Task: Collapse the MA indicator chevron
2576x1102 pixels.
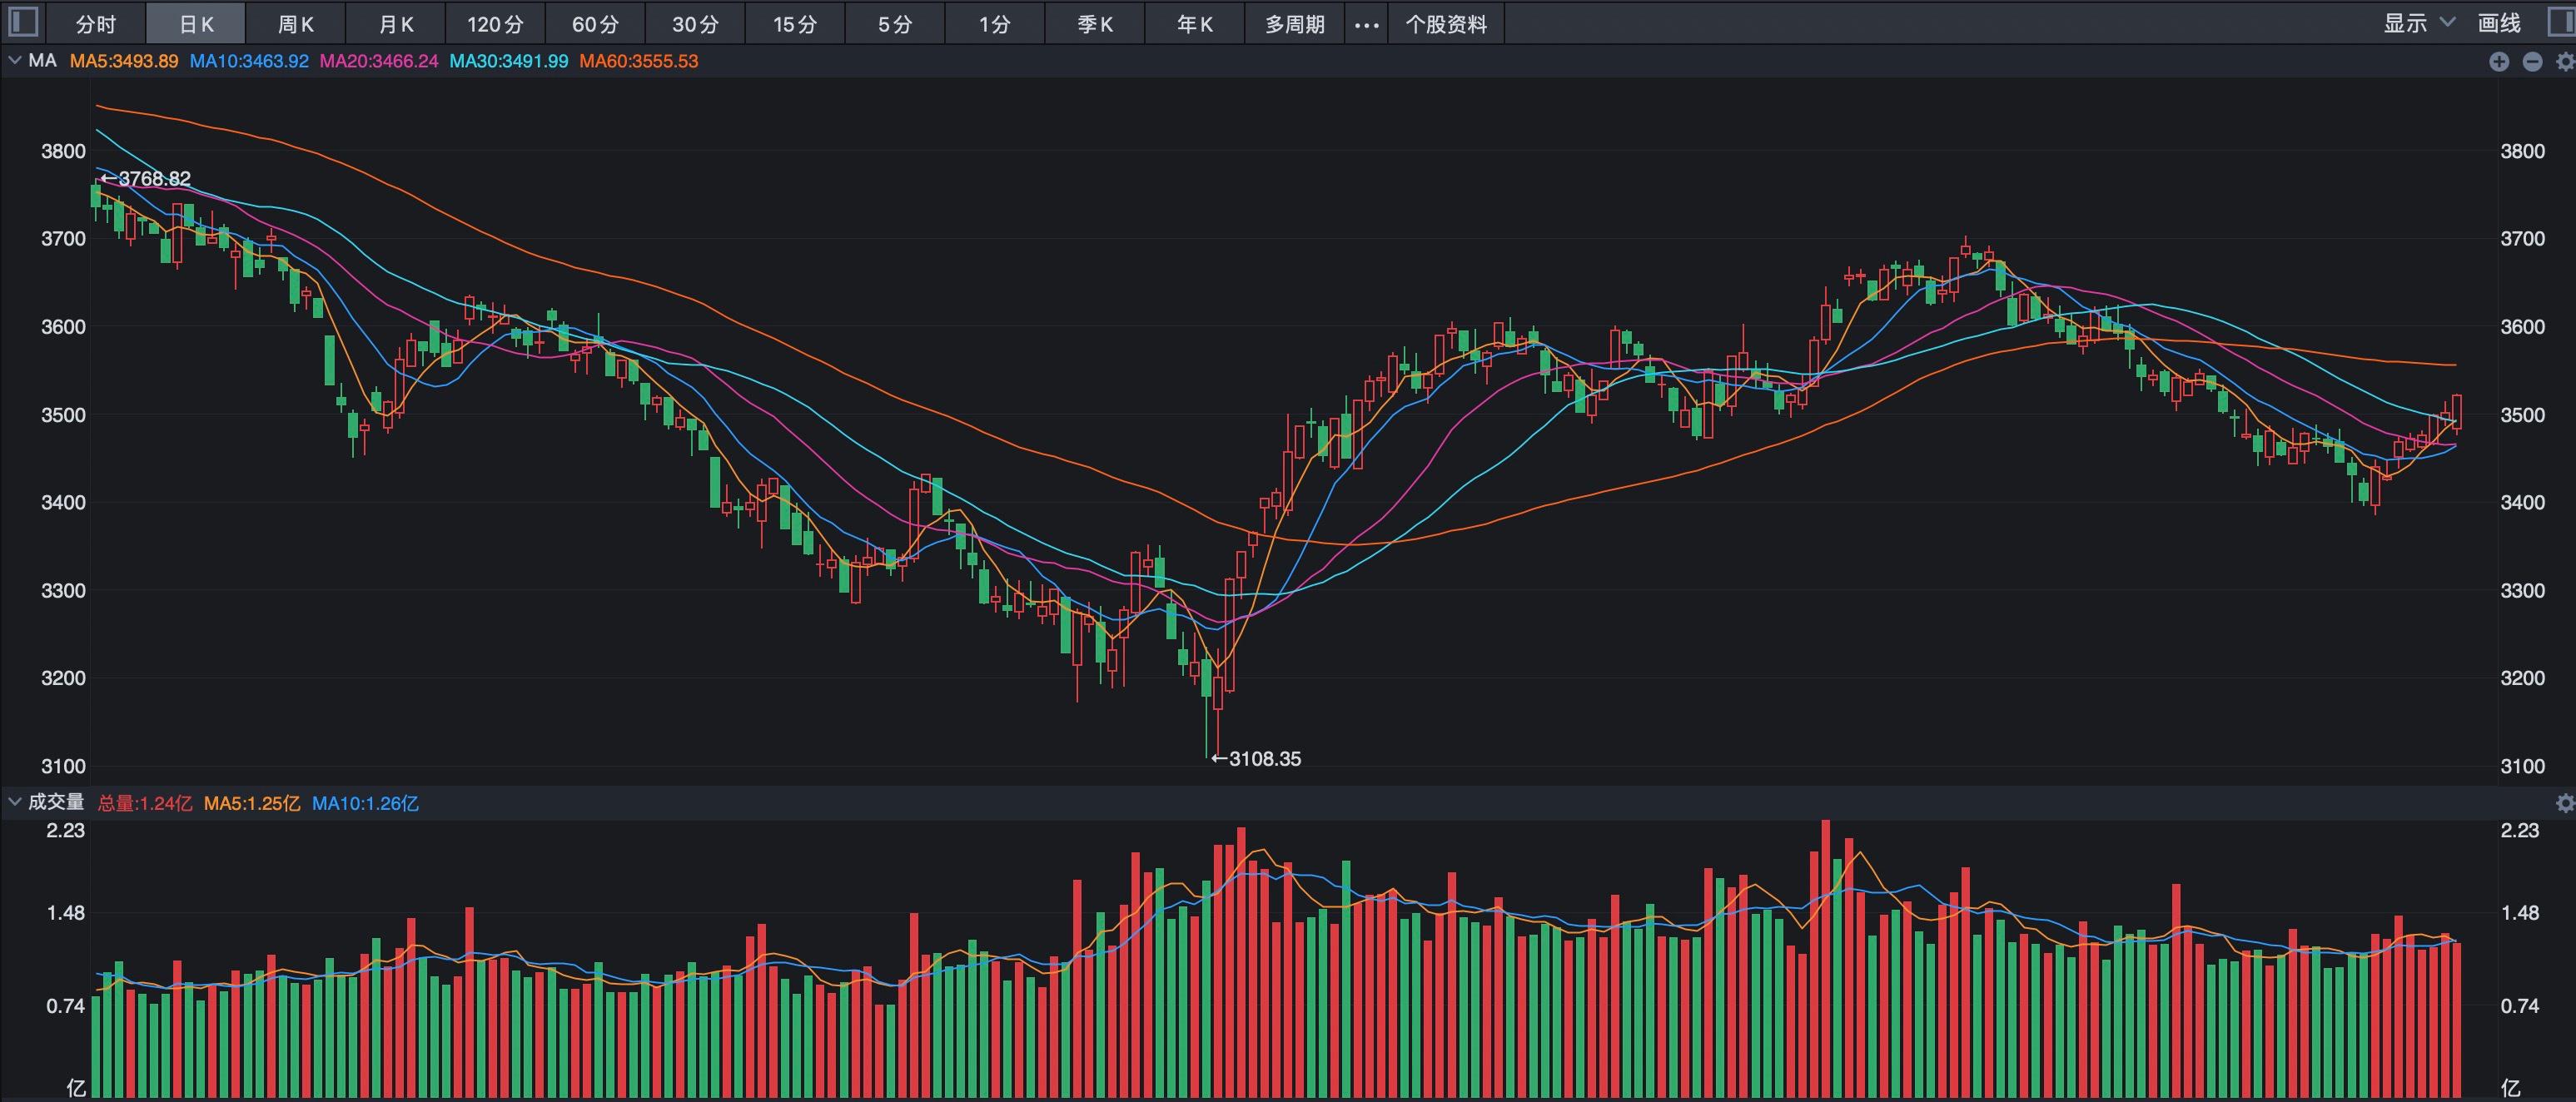Action: point(14,61)
